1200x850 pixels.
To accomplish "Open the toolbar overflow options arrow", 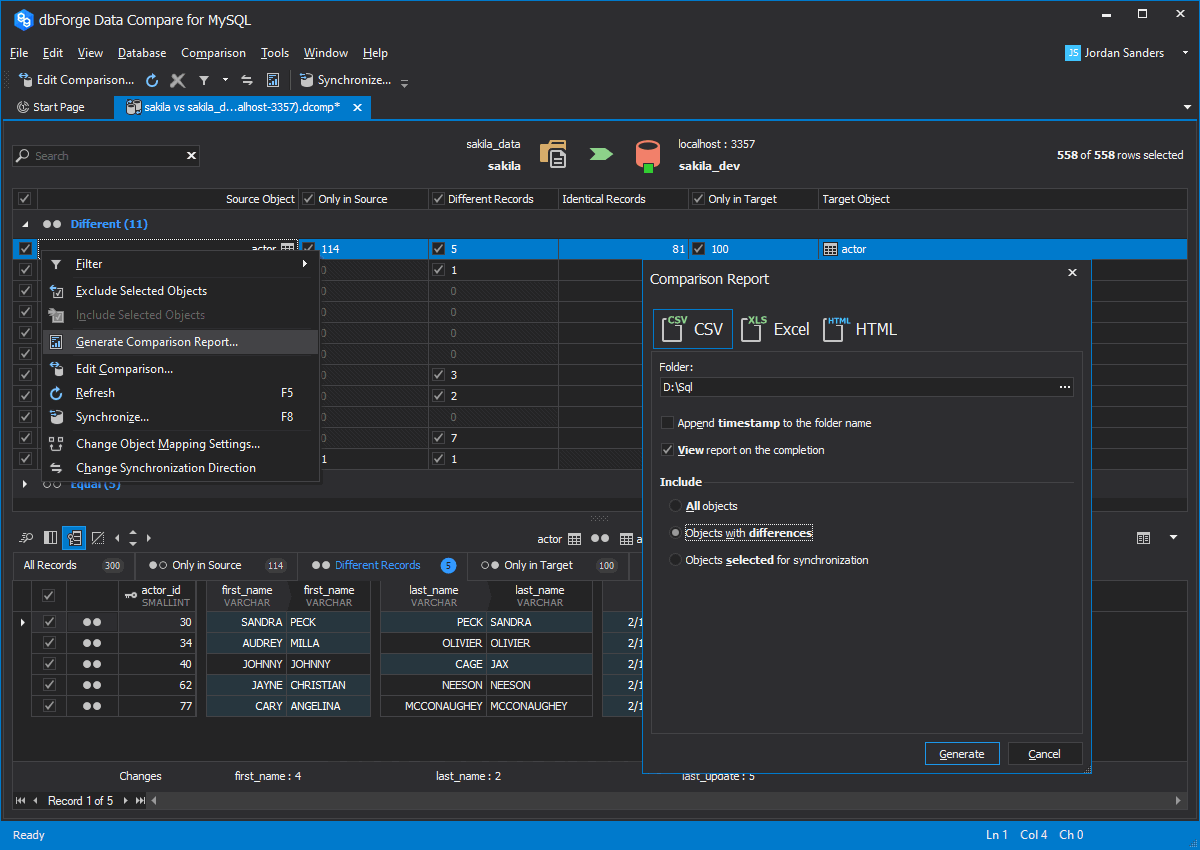I will coord(404,82).
